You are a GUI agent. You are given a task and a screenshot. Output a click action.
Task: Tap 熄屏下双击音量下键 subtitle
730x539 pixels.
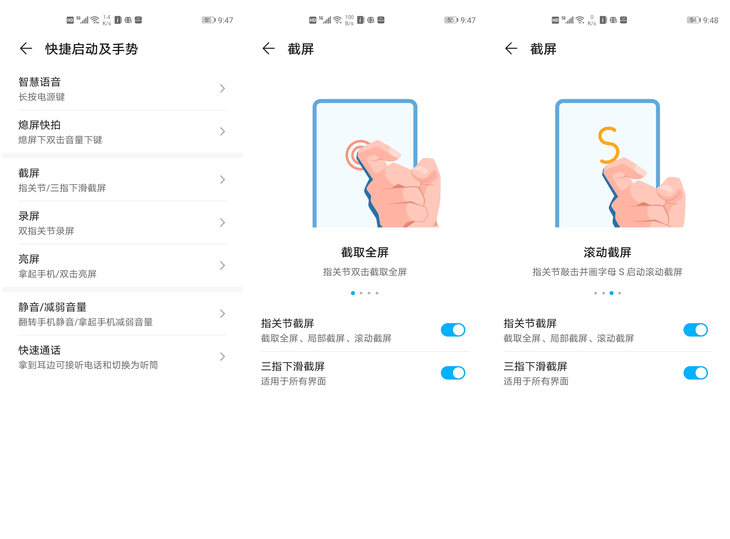pyautogui.click(x=60, y=140)
